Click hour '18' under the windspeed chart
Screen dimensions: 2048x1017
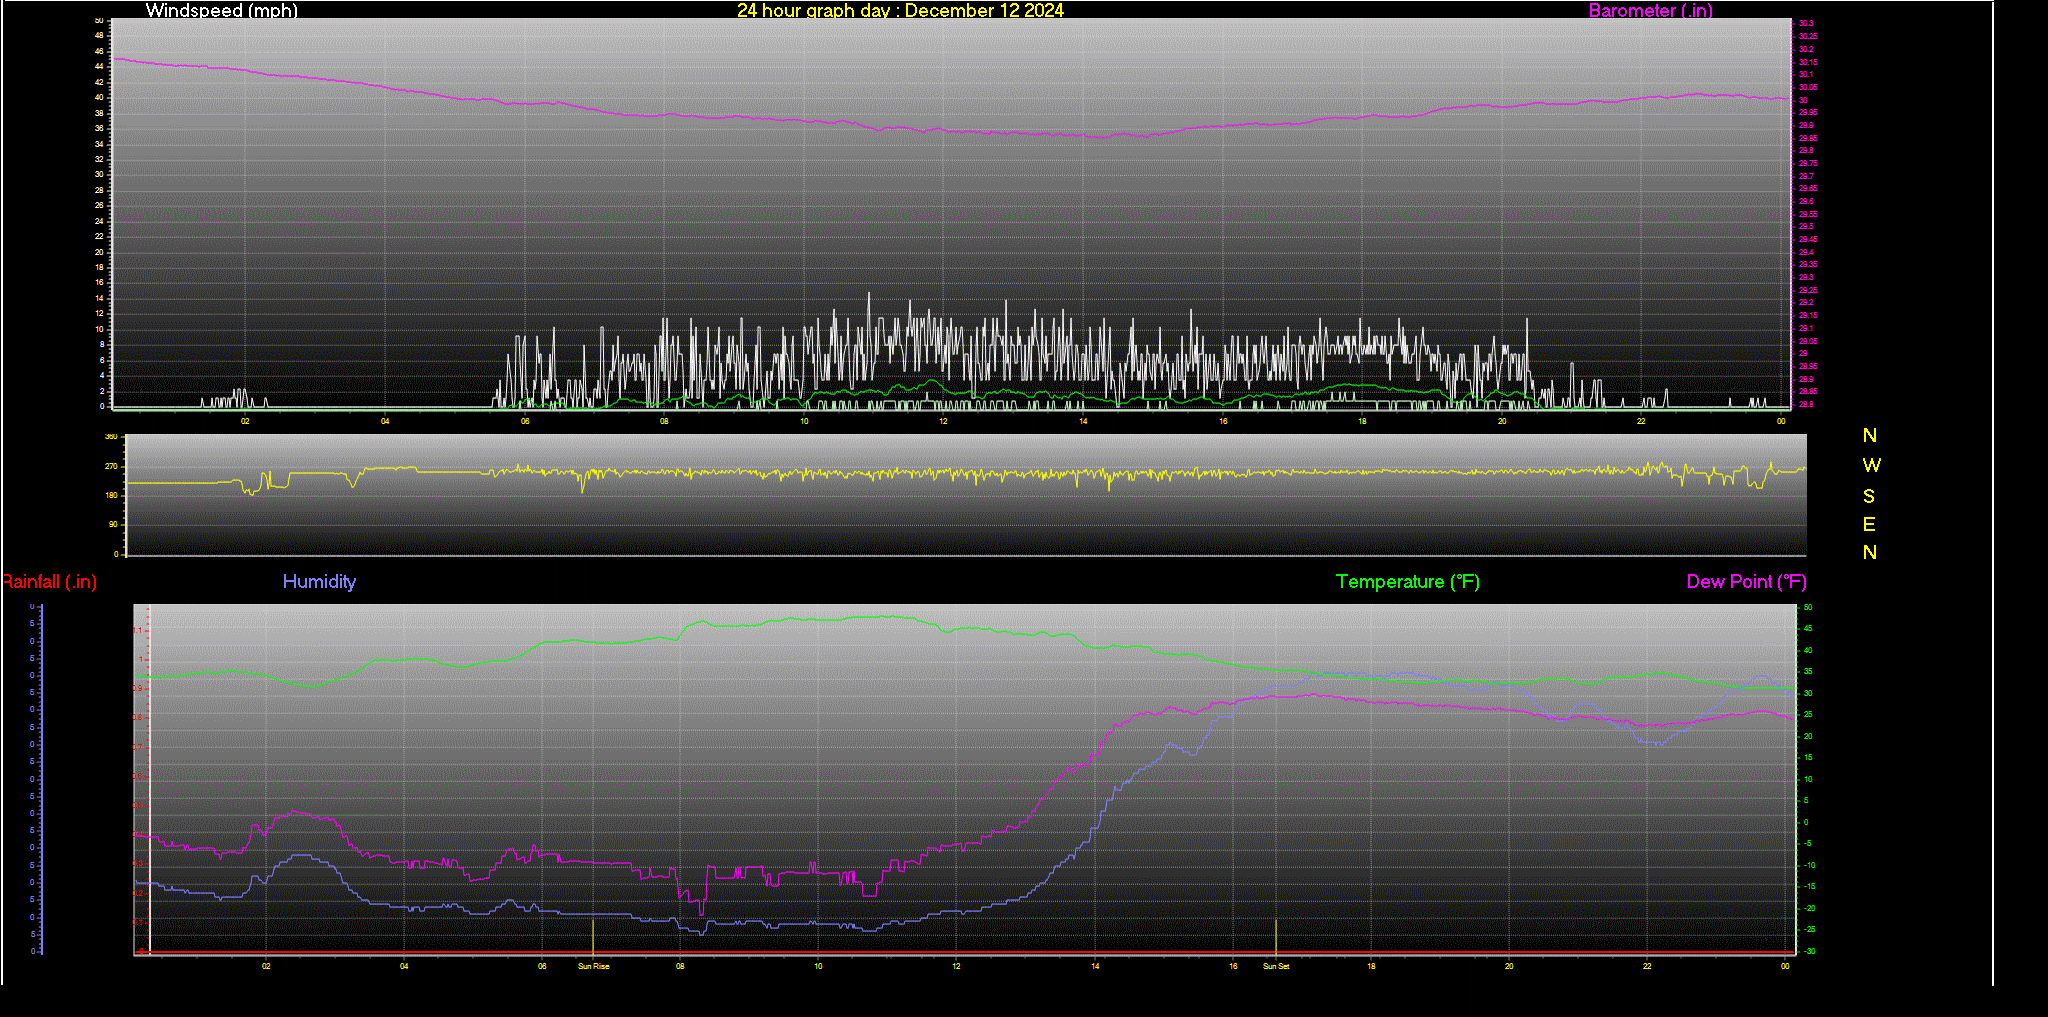pyautogui.click(x=1362, y=421)
